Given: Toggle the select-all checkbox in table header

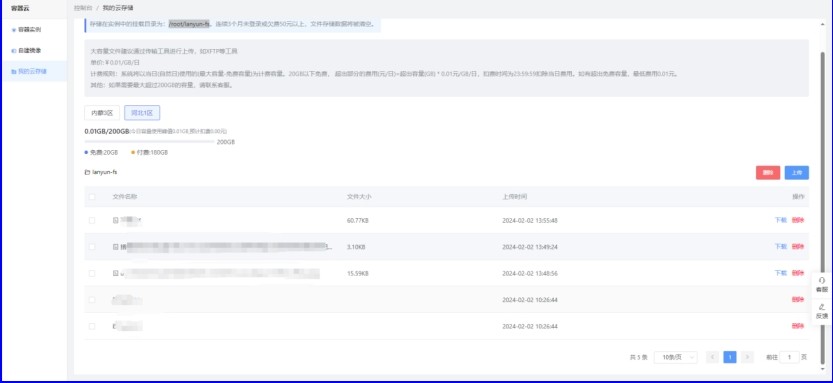Looking at the screenshot, I should tap(92, 197).
